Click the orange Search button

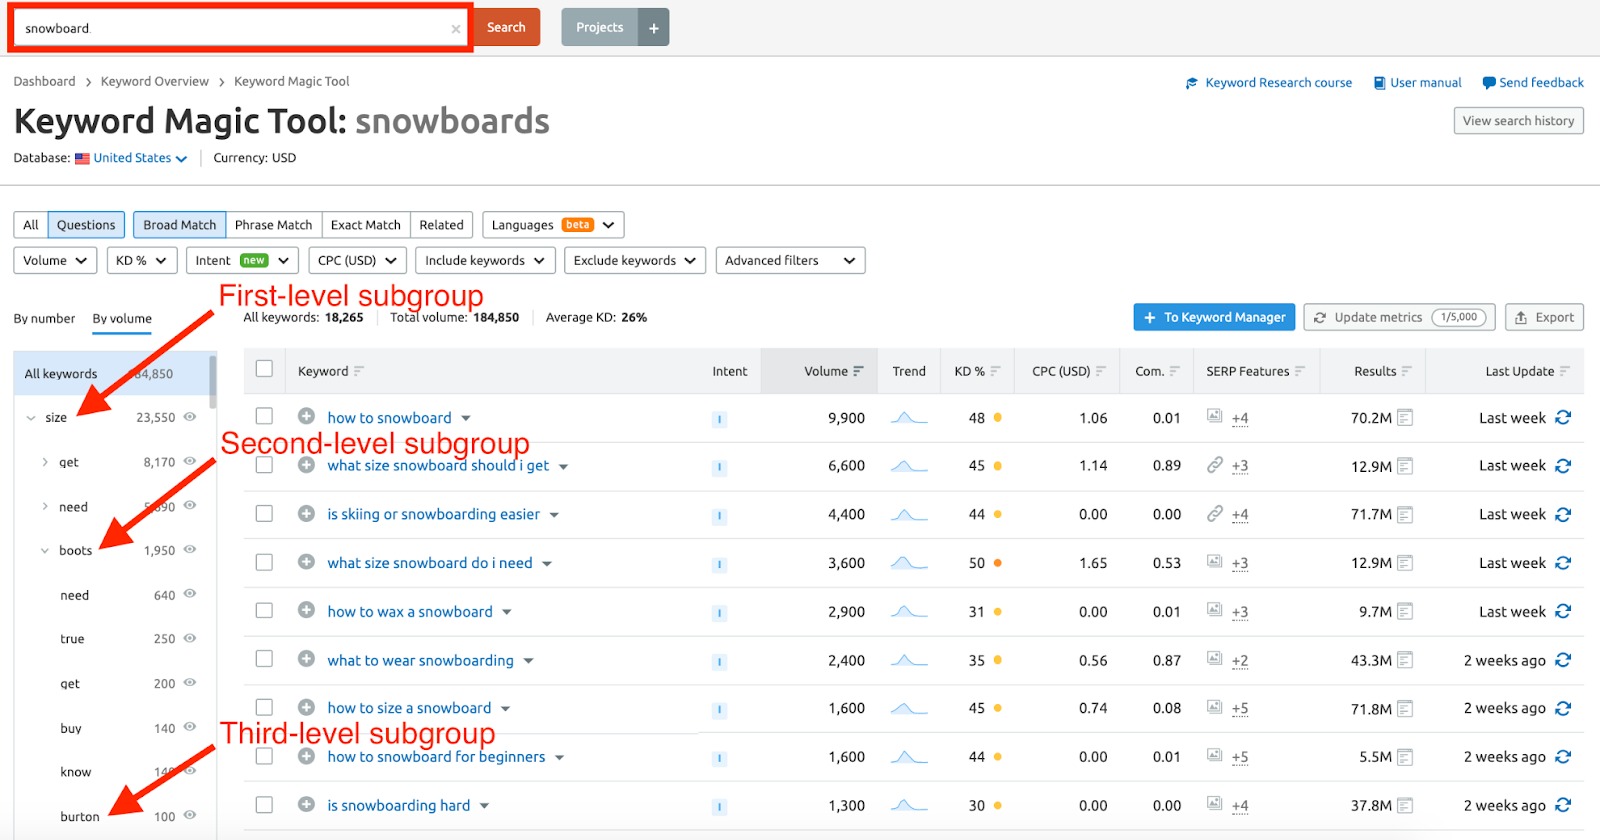point(506,28)
